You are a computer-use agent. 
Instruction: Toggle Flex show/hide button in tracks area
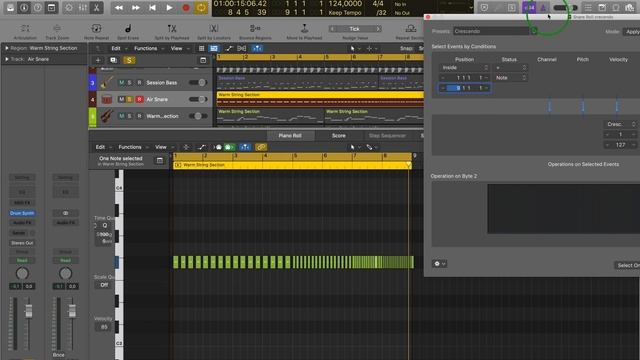click(242, 49)
